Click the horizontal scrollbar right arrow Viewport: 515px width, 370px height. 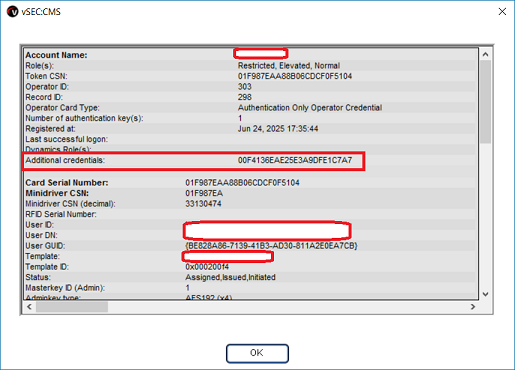point(473,307)
